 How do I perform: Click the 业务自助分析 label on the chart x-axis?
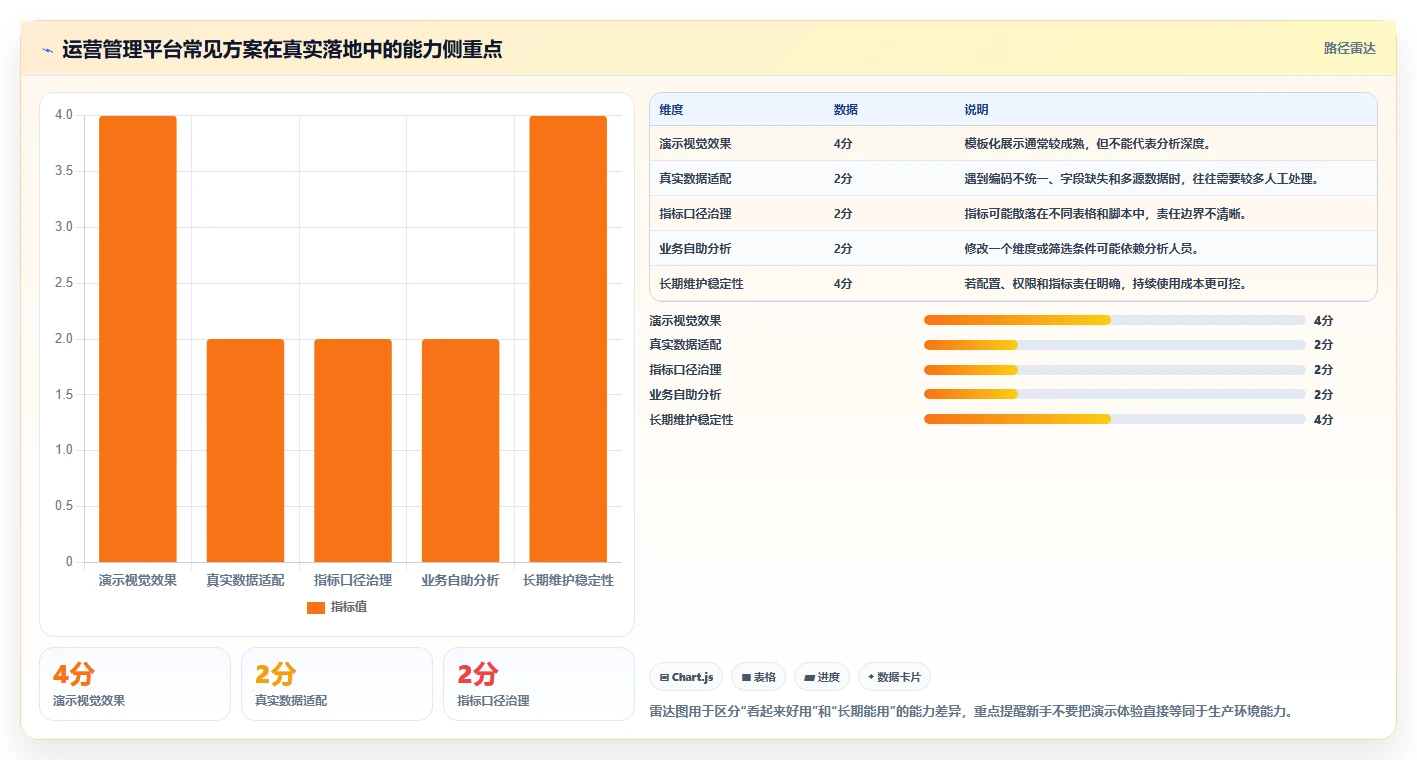point(460,580)
